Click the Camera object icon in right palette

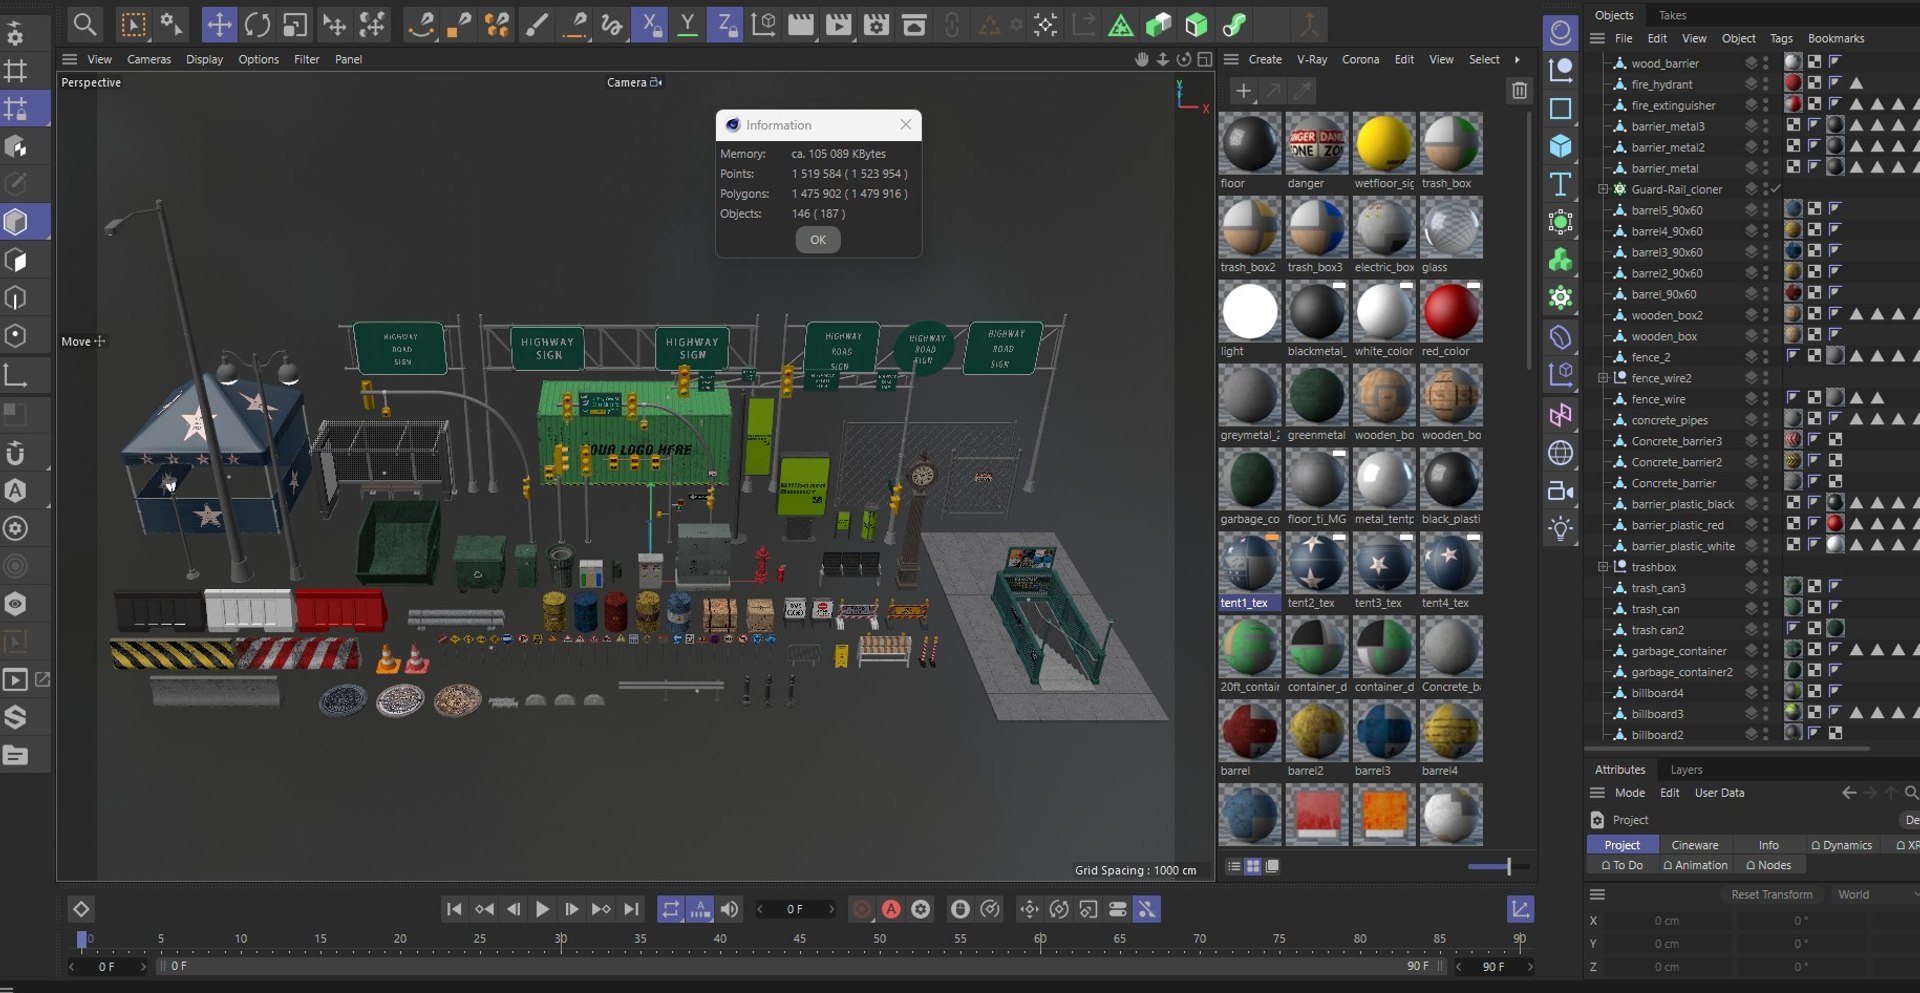tap(1560, 491)
